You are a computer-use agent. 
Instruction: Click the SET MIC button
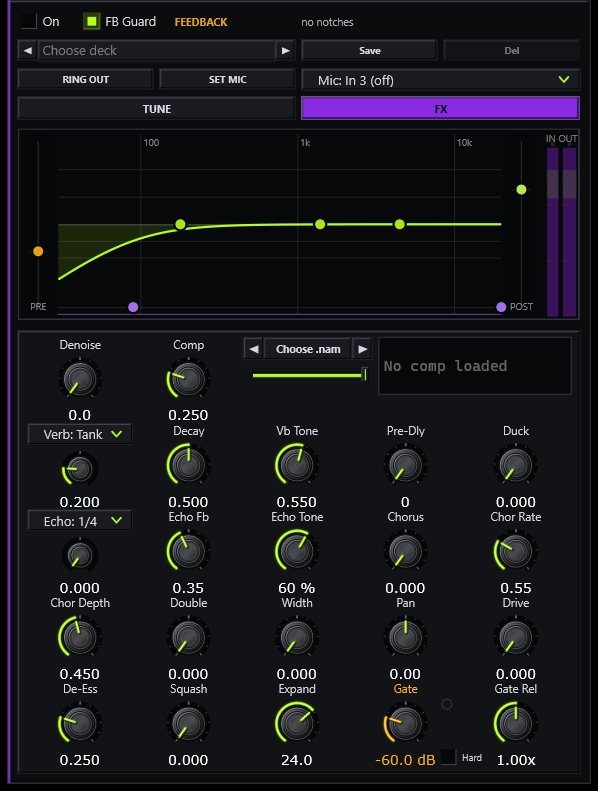(x=227, y=79)
